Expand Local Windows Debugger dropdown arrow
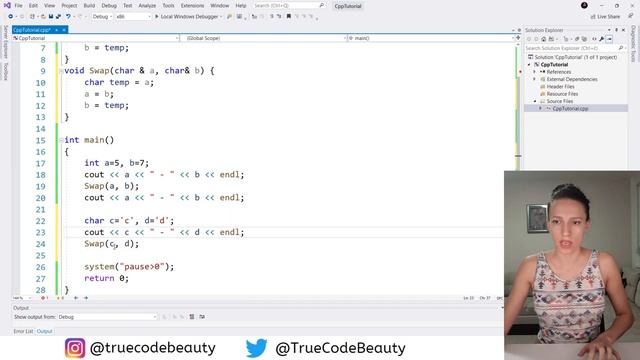Screen dimensions: 640x360 coord(221,17)
